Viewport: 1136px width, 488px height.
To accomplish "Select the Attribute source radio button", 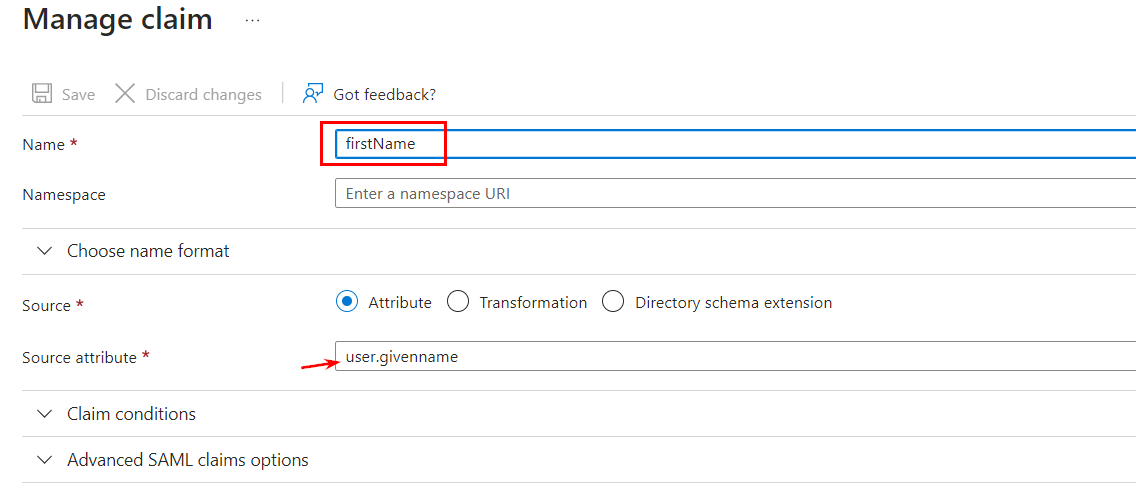I will (347, 302).
